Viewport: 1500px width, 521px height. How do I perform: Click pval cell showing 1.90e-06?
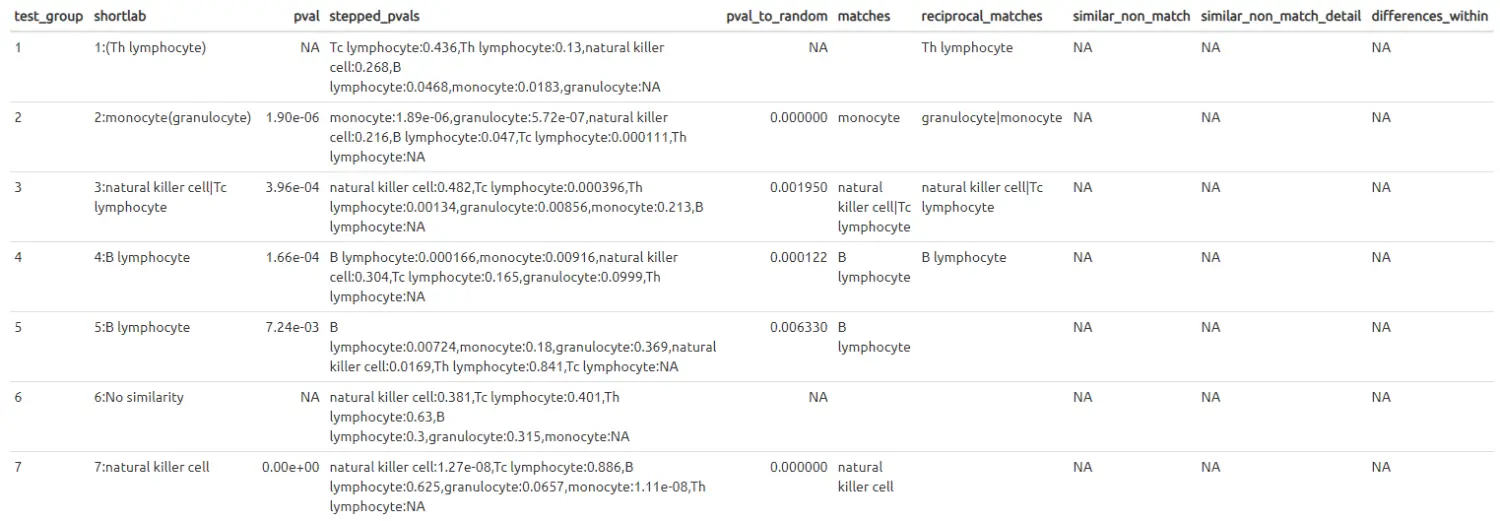click(292, 117)
